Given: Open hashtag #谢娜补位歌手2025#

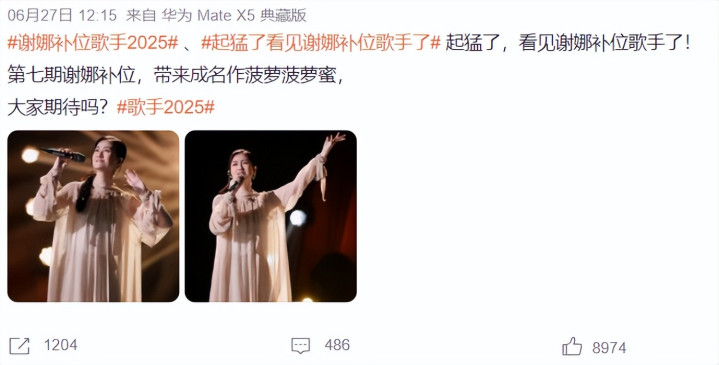Looking at the screenshot, I should [x=93, y=43].
